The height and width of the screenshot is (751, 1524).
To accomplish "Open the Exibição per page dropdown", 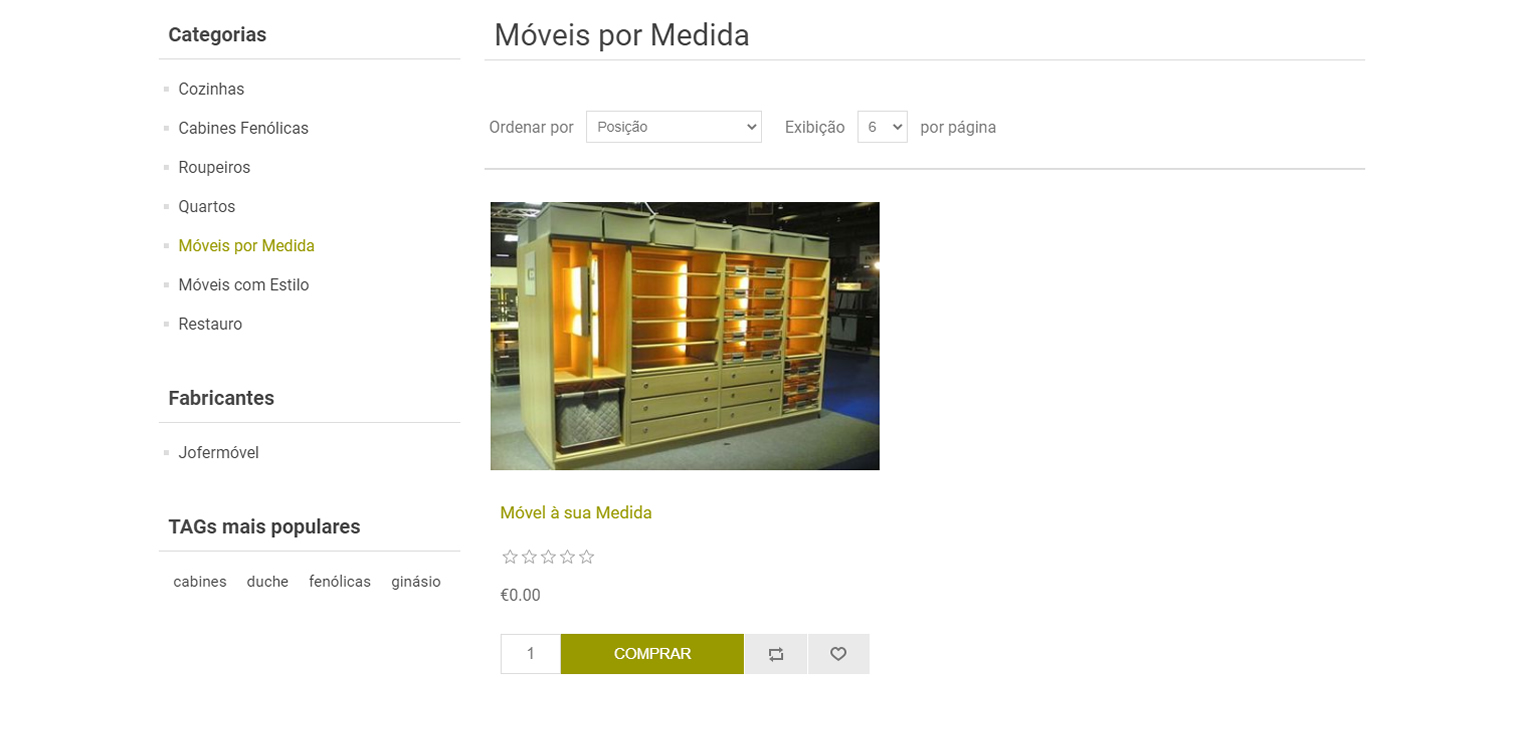I will tap(882, 127).
